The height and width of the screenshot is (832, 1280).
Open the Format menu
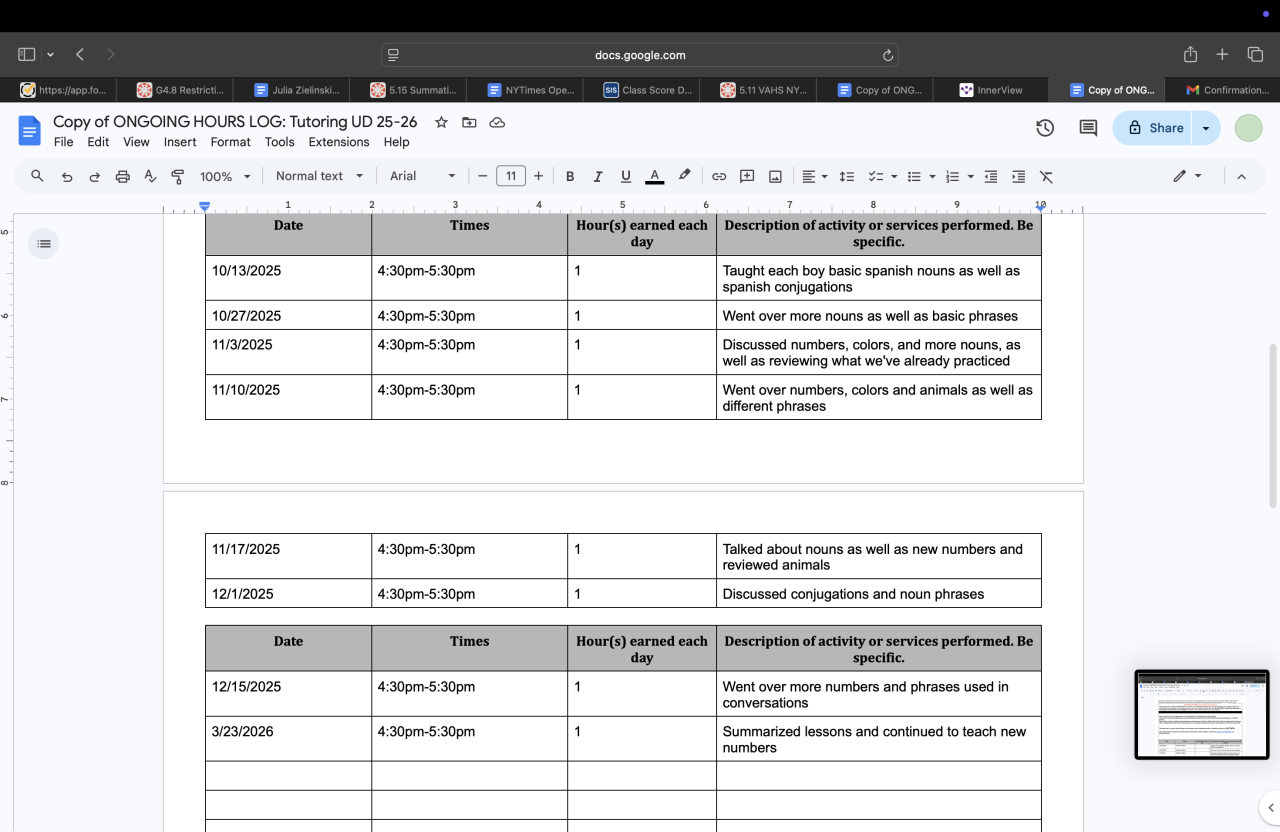coord(230,142)
